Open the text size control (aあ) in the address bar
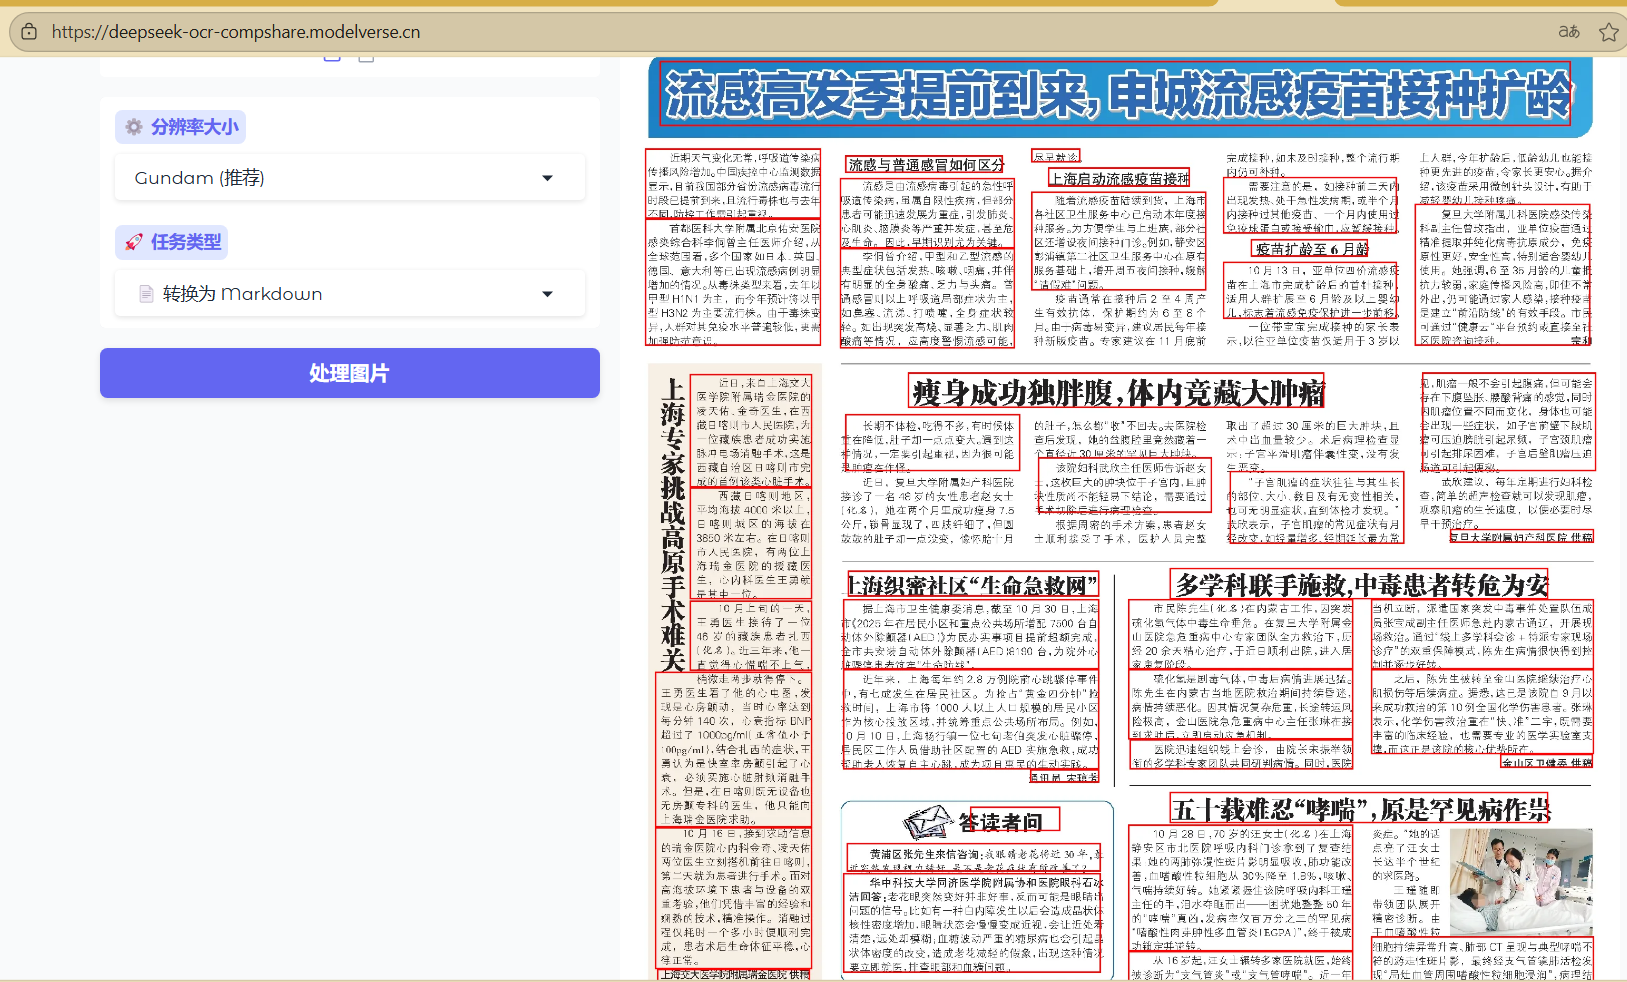Viewport: 1627px width, 982px height. click(1568, 31)
